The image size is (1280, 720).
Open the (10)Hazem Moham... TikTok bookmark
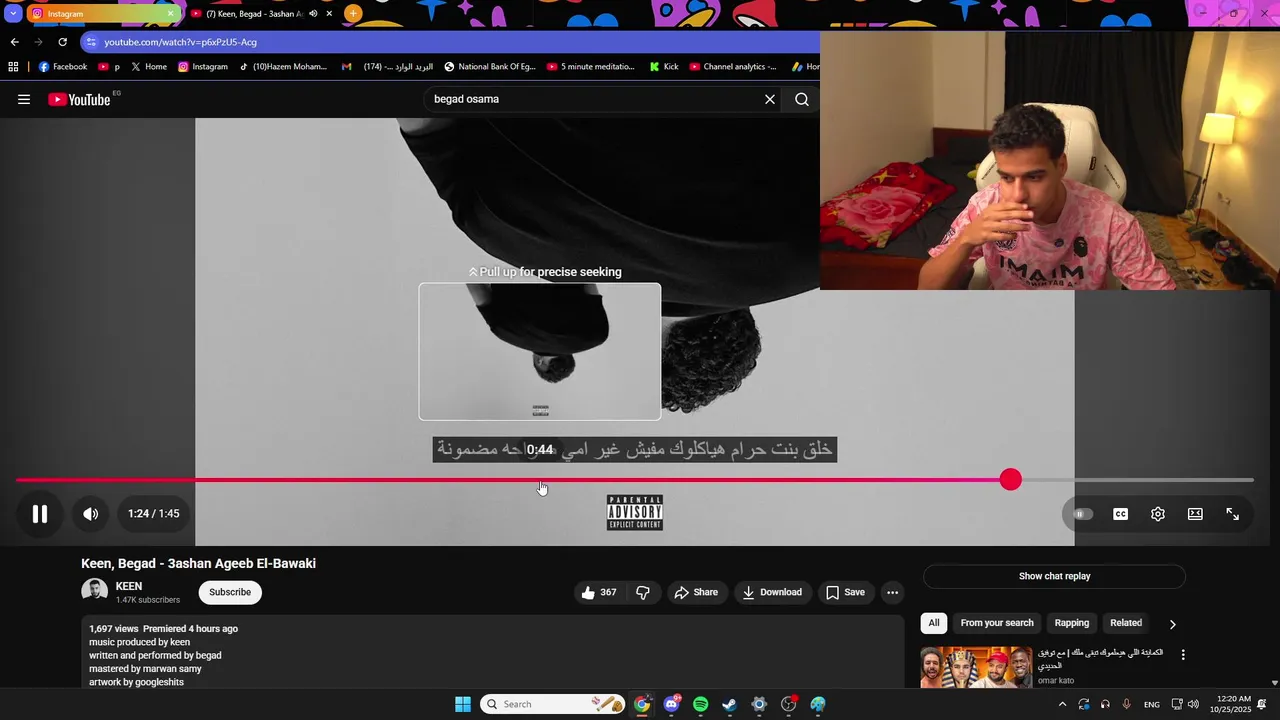pyautogui.click(x=283, y=67)
